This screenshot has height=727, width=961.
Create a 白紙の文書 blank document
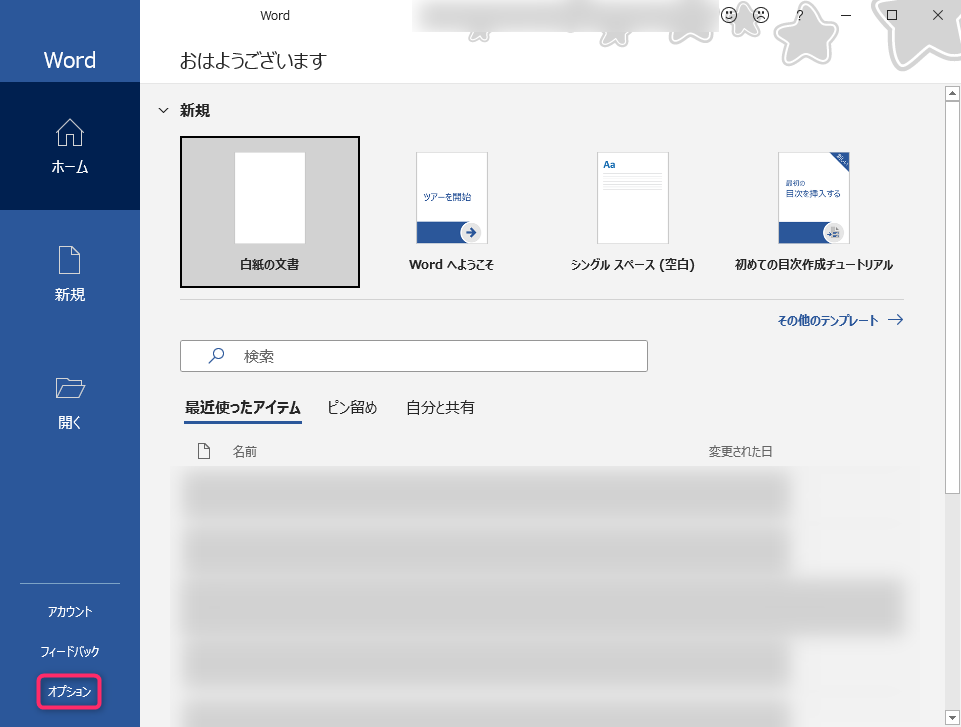[x=270, y=212]
